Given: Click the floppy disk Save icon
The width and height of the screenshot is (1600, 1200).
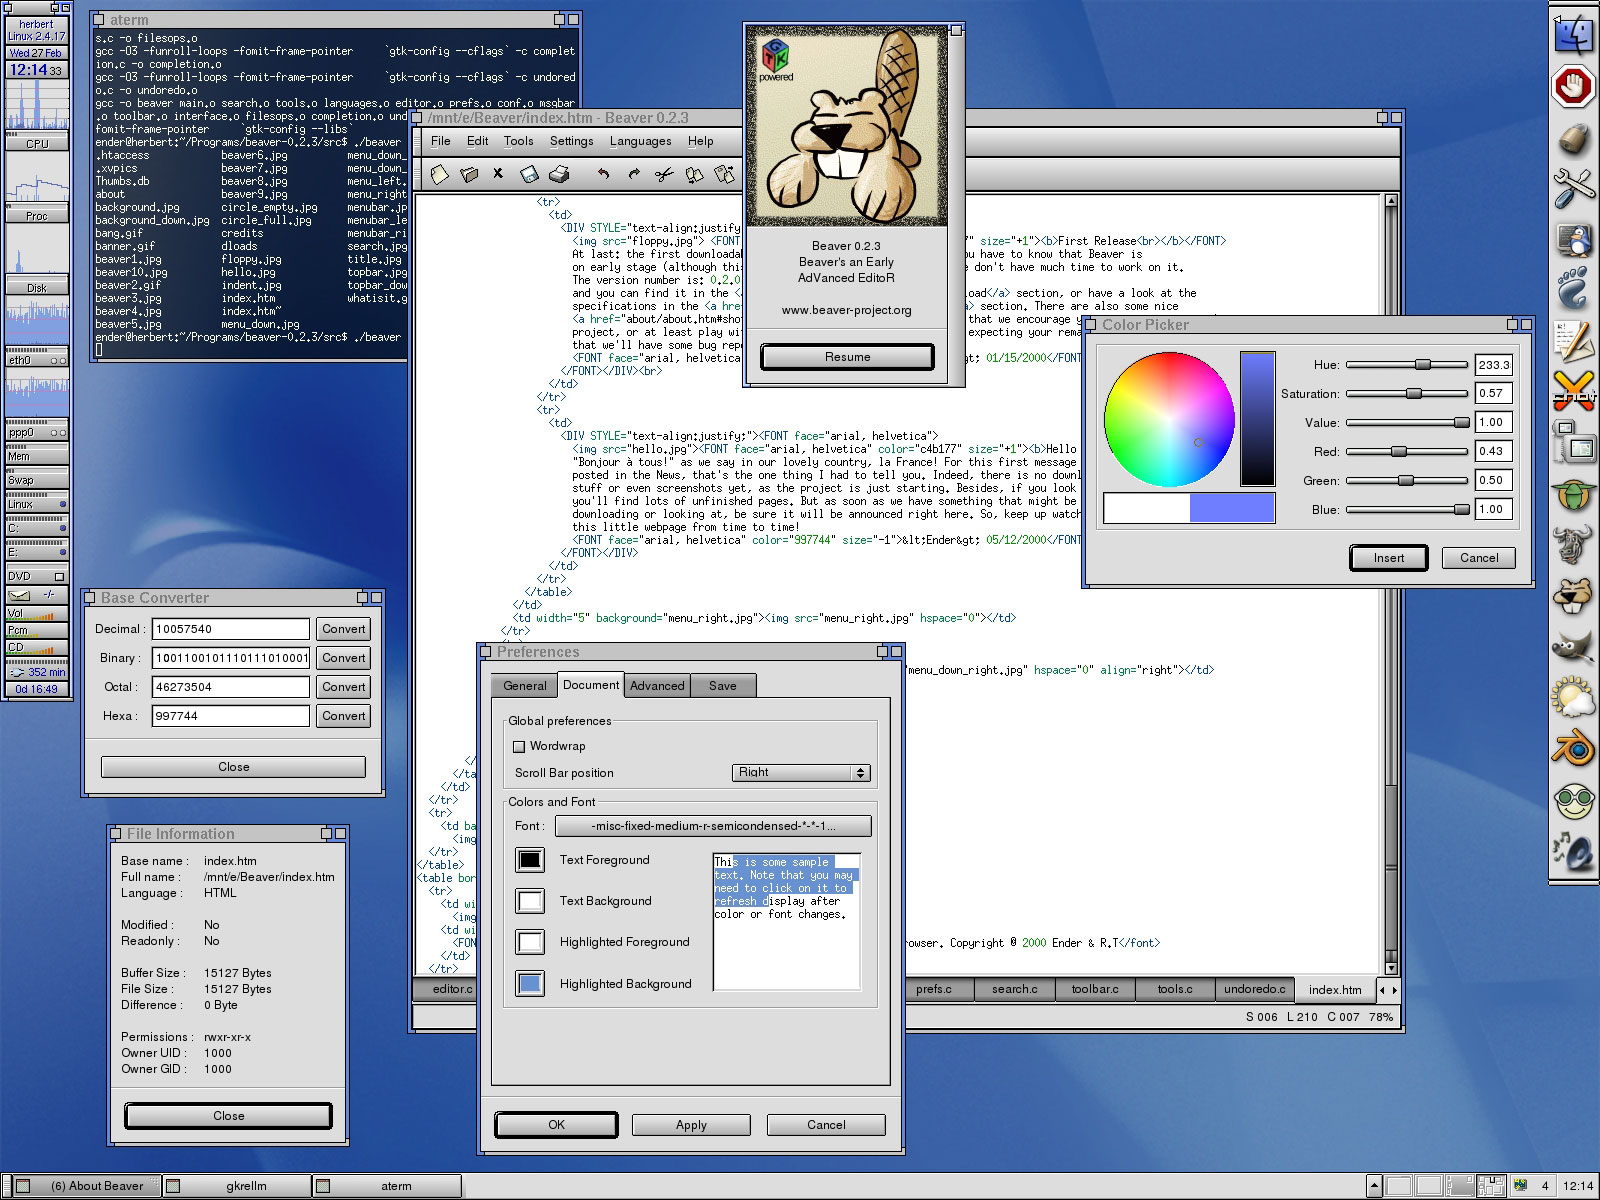Looking at the screenshot, I should [529, 175].
